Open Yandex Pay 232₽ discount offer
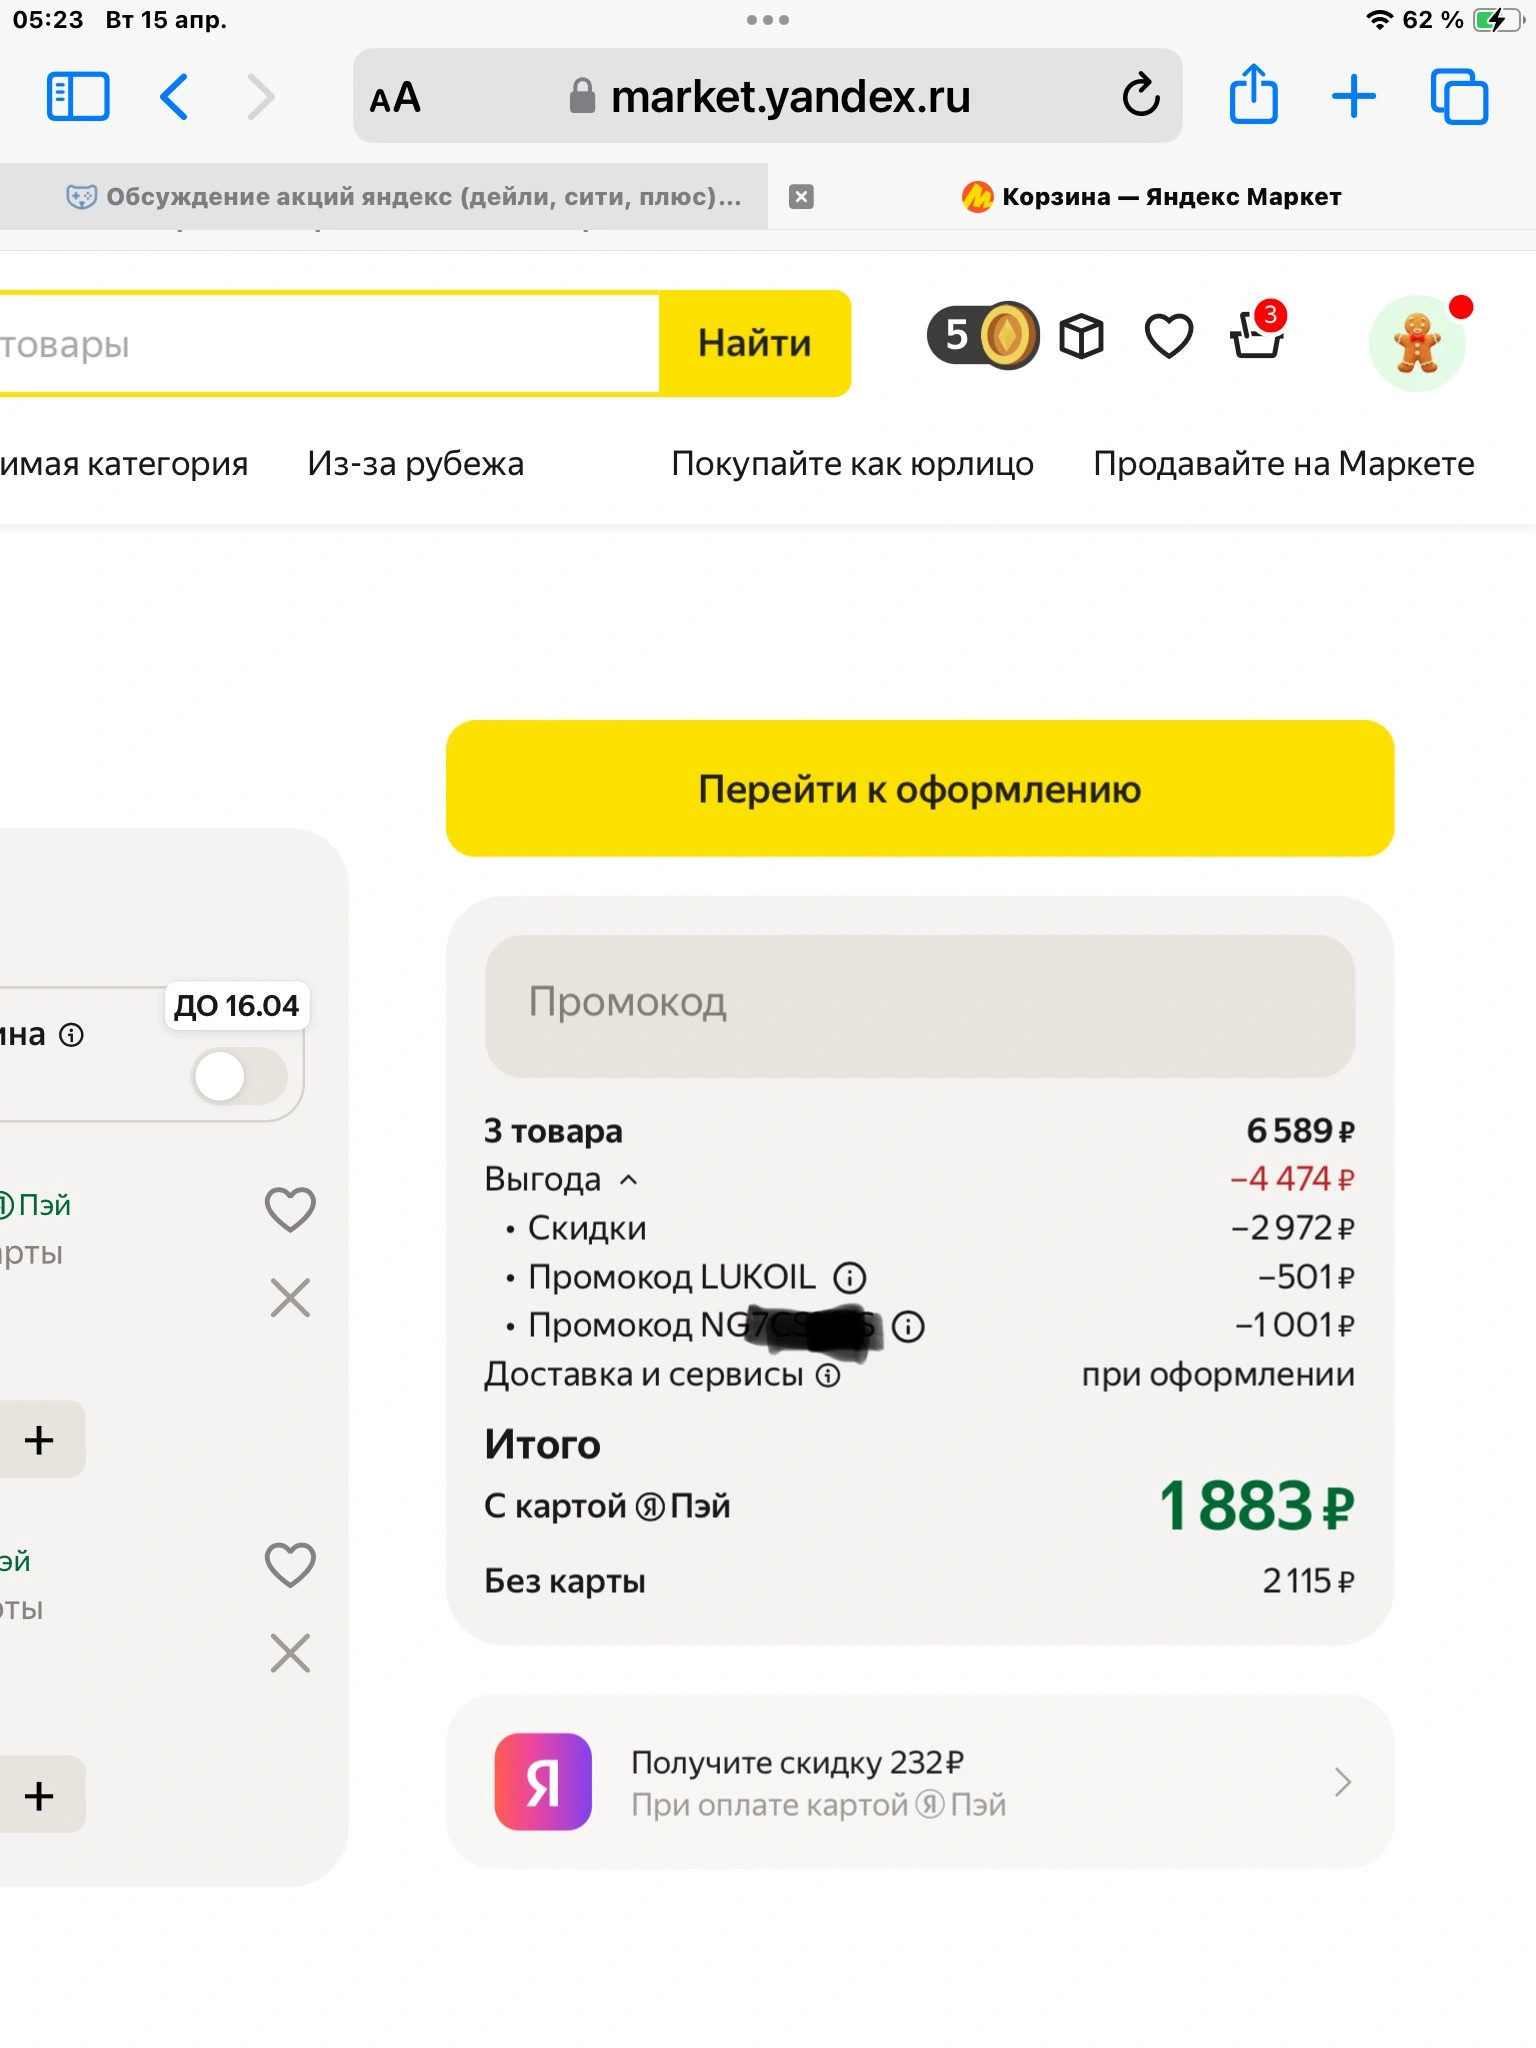The image size is (1536, 2048). 920,1782
